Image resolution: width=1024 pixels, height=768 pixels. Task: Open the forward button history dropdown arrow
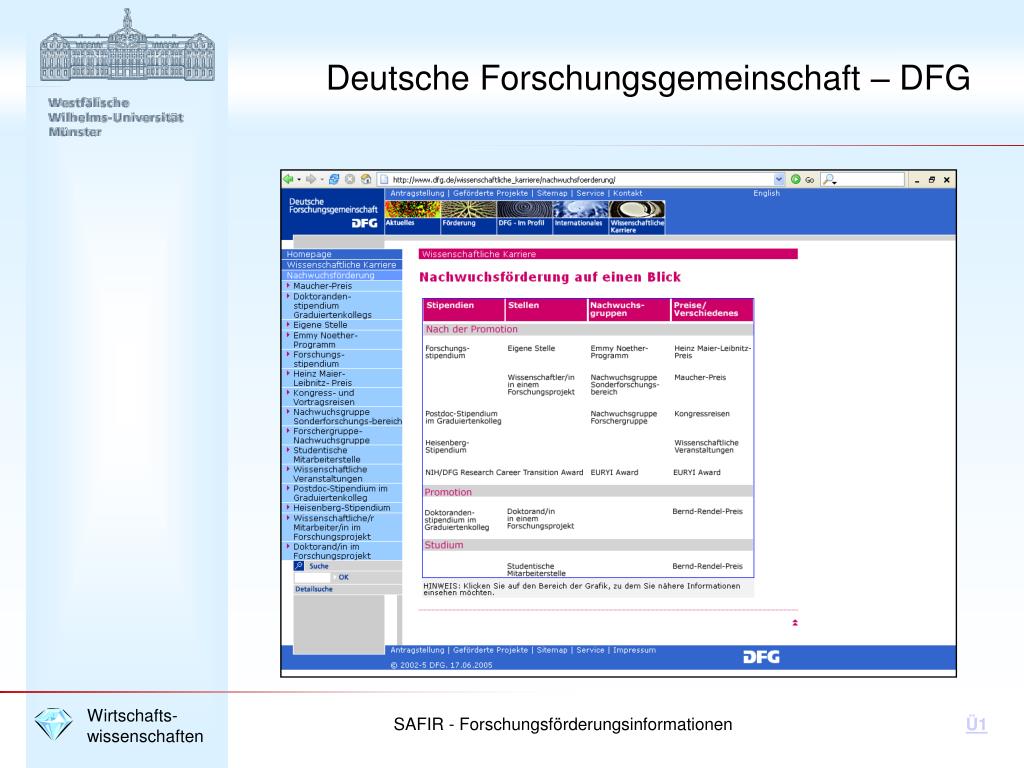(x=321, y=180)
